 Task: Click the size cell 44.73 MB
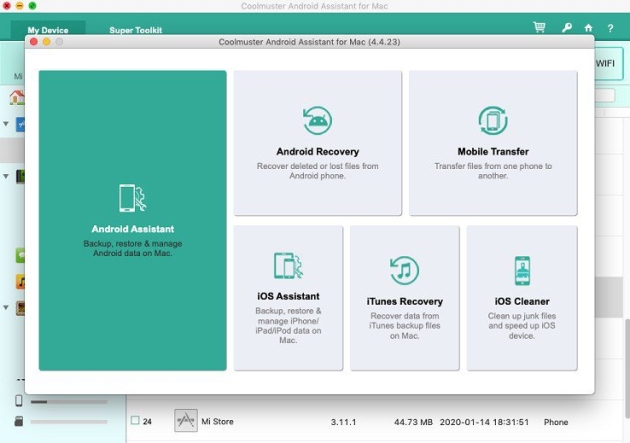[x=413, y=422]
